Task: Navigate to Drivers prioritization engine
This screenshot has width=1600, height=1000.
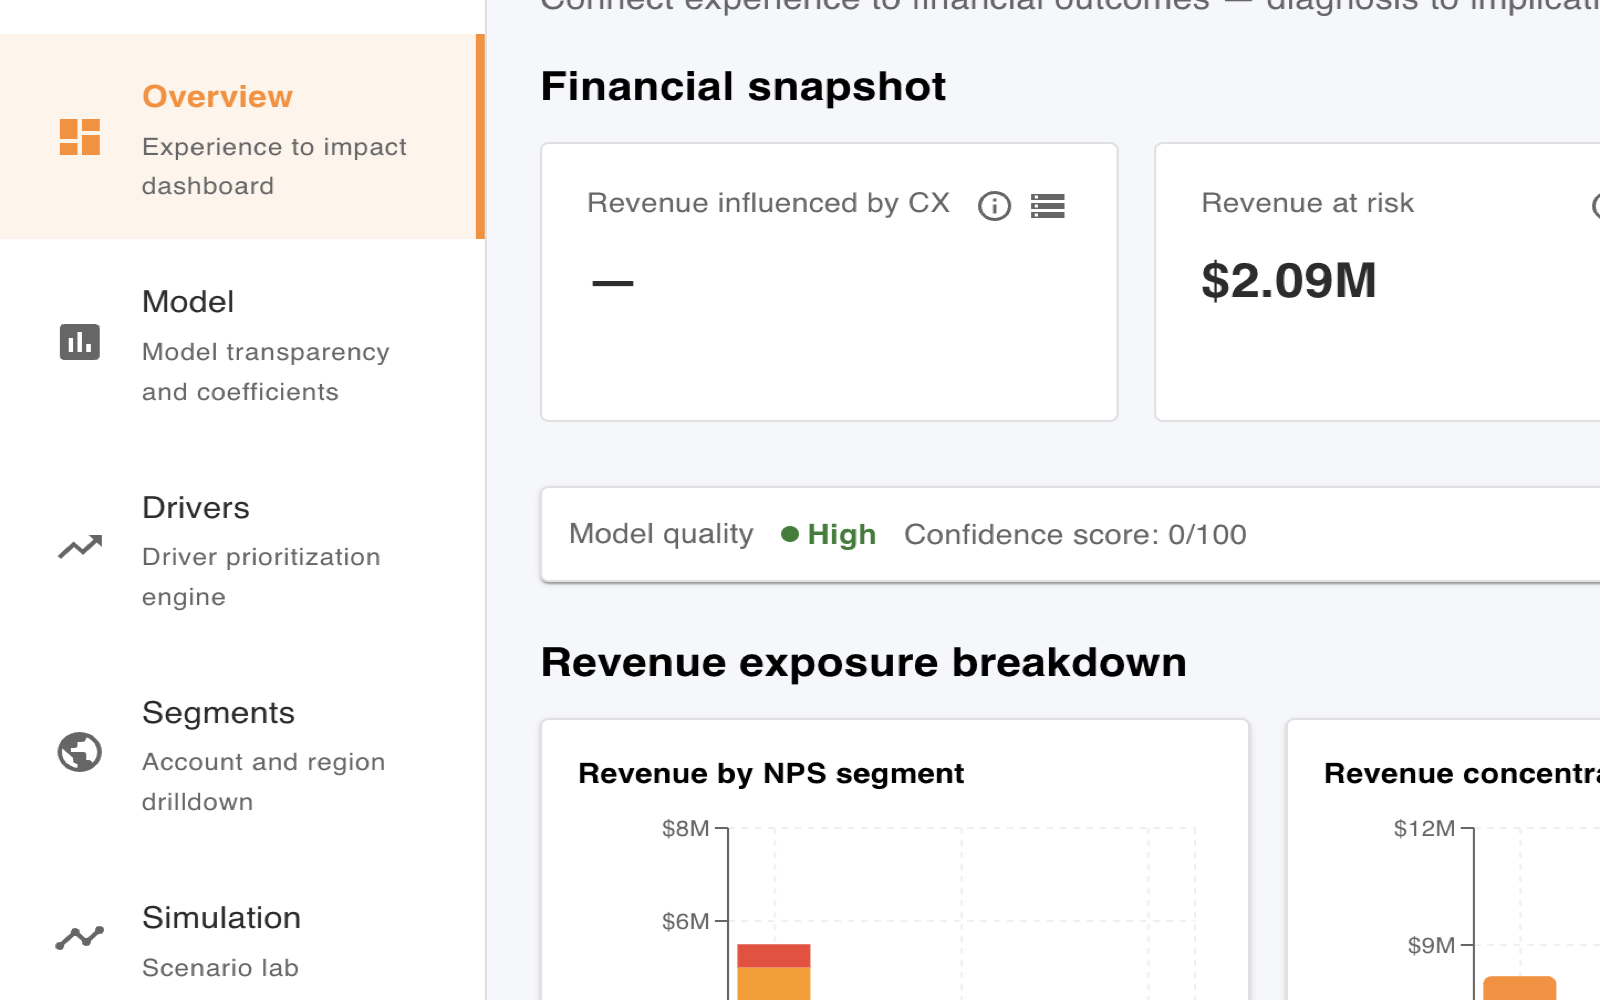Action: coord(240,547)
